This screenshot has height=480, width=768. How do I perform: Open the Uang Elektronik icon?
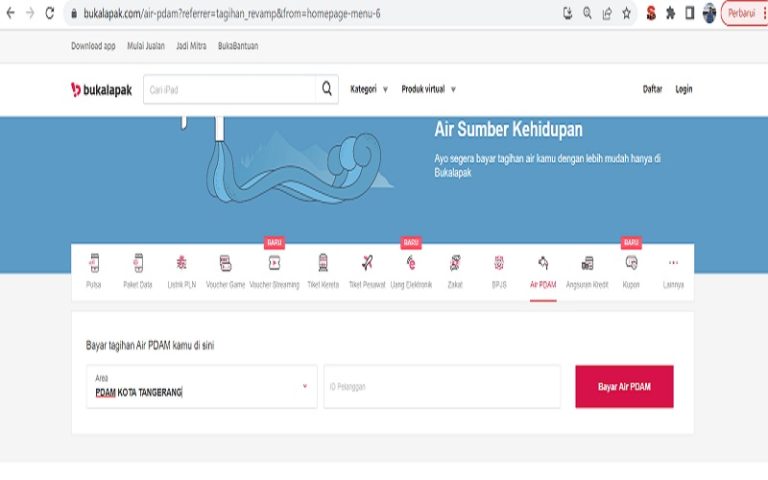pos(411,263)
